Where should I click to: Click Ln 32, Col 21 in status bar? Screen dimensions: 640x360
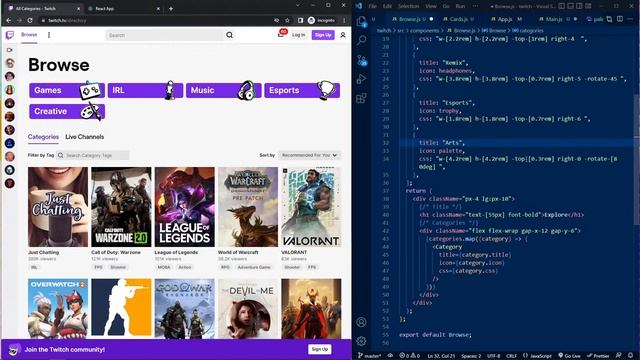coord(441,356)
